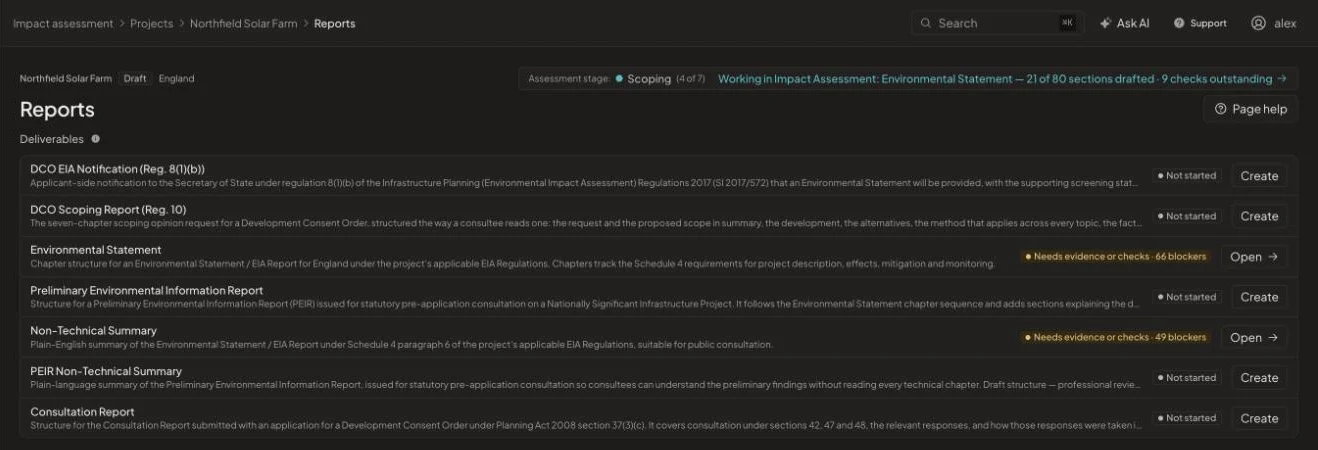Select the Environmental Statement title
The width and height of the screenshot is (1318, 450).
(x=96, y=250)
